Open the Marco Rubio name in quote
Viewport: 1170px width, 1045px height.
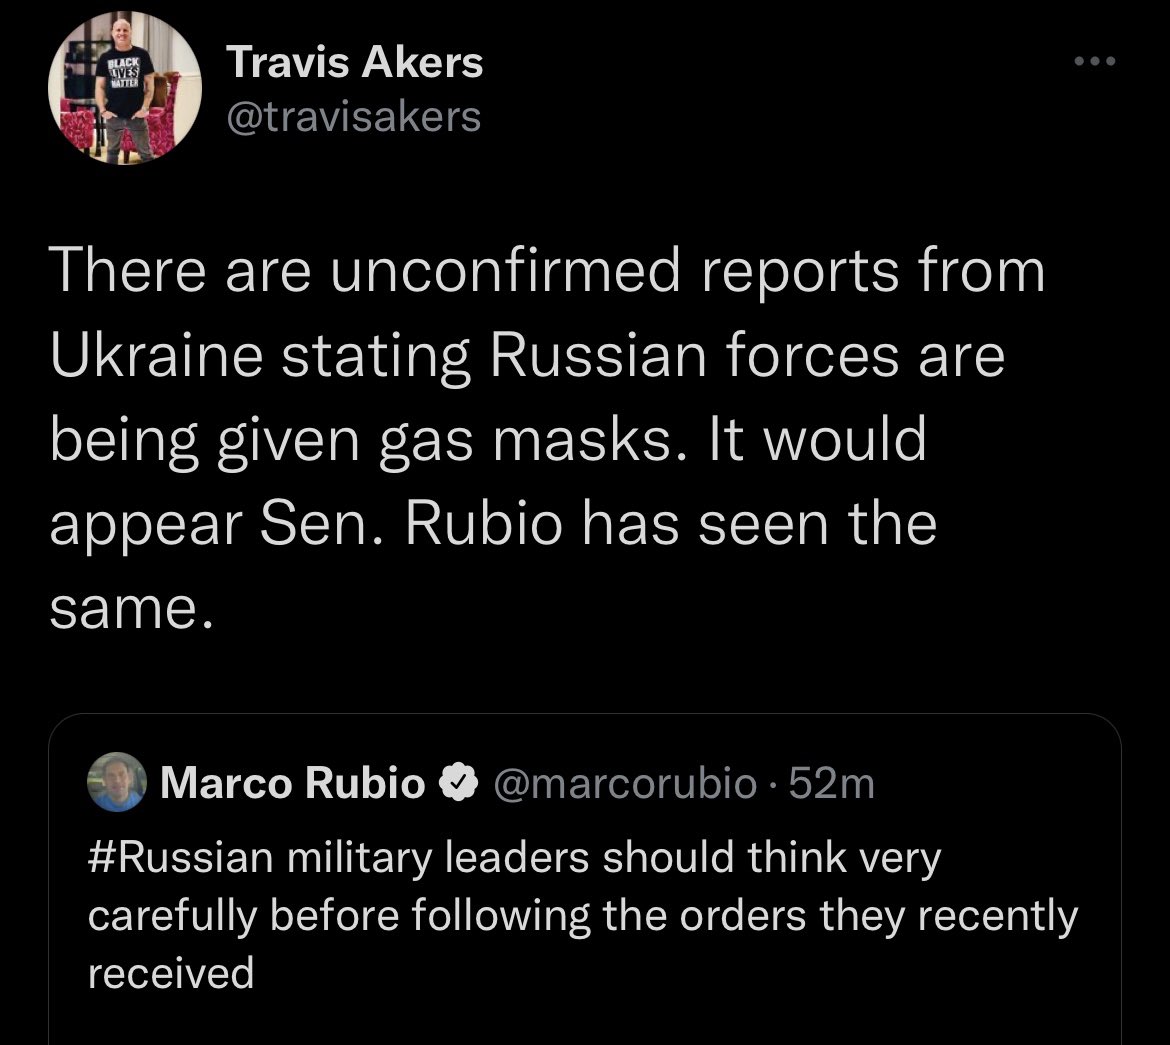coord(292,783)
